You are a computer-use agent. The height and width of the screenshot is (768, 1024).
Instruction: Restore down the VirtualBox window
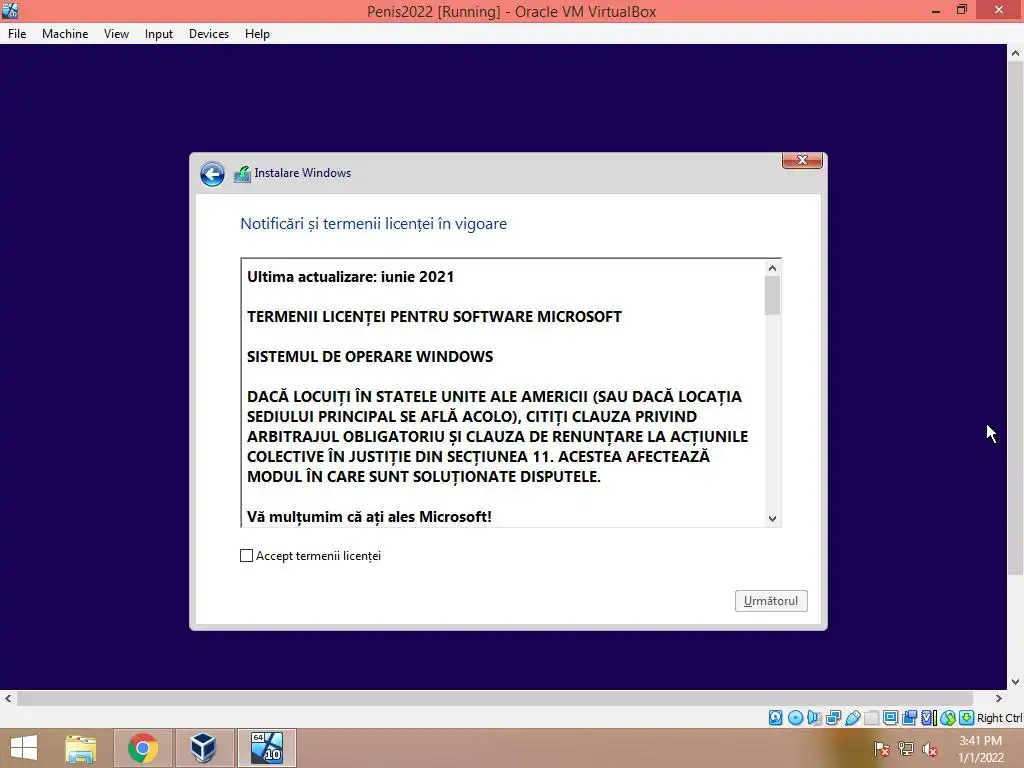pos(962,10)
